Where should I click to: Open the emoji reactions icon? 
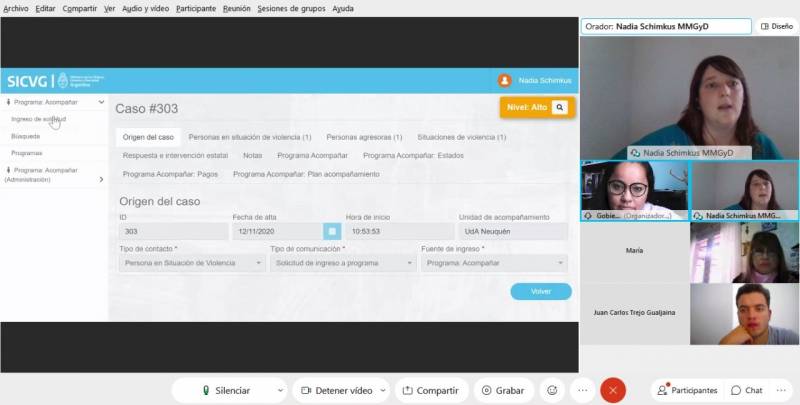coord(552,390)
